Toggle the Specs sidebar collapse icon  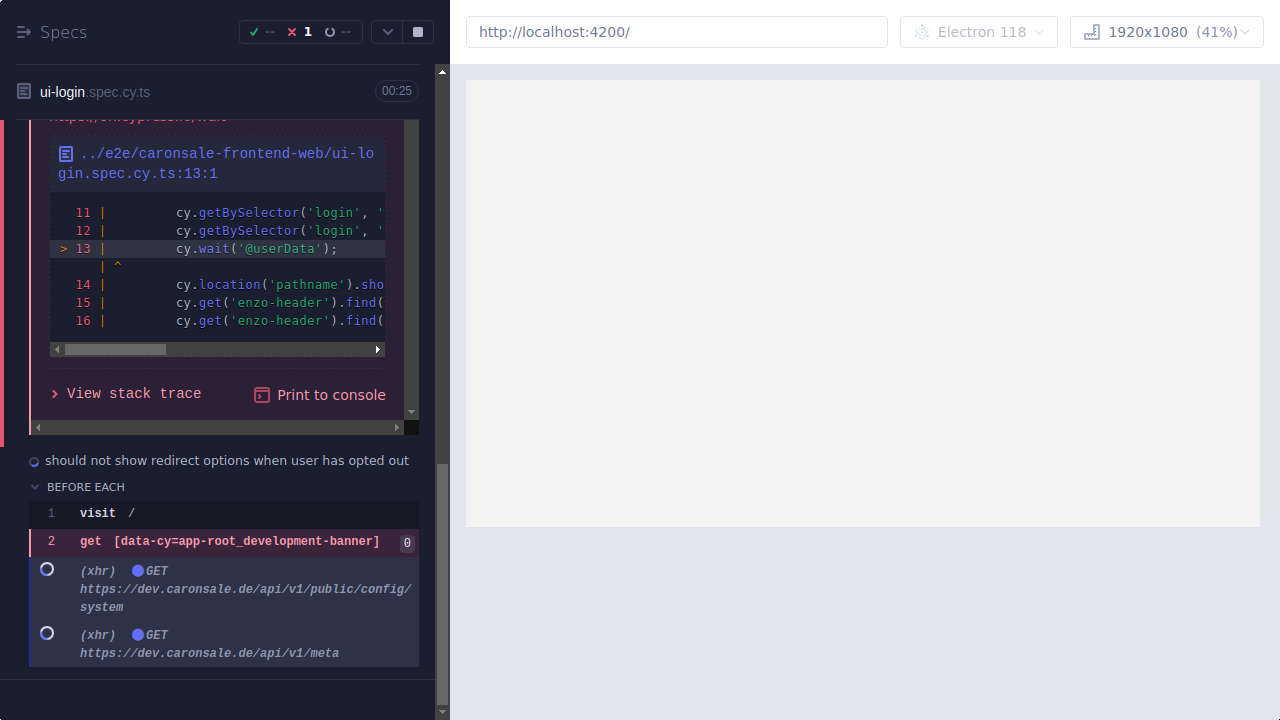point(24,31)
